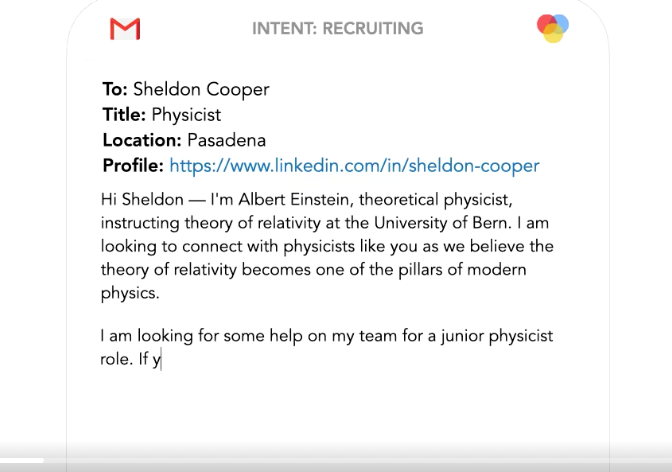Click the Location field value Pasadena
The height and width of the screenshot is (472, 672).
(x=226, y=140)
